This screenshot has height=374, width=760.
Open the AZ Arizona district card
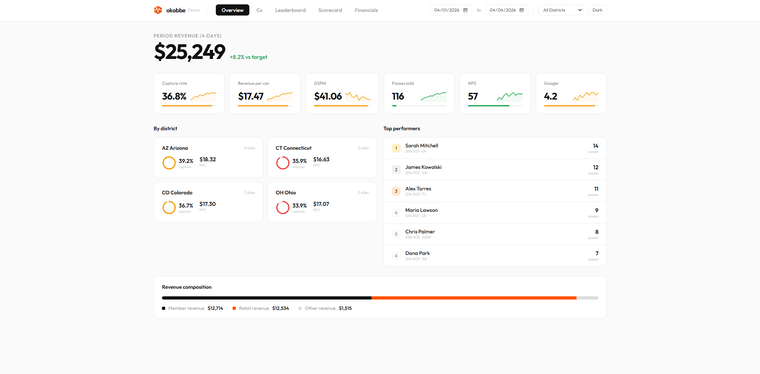(x=208, y=157)
